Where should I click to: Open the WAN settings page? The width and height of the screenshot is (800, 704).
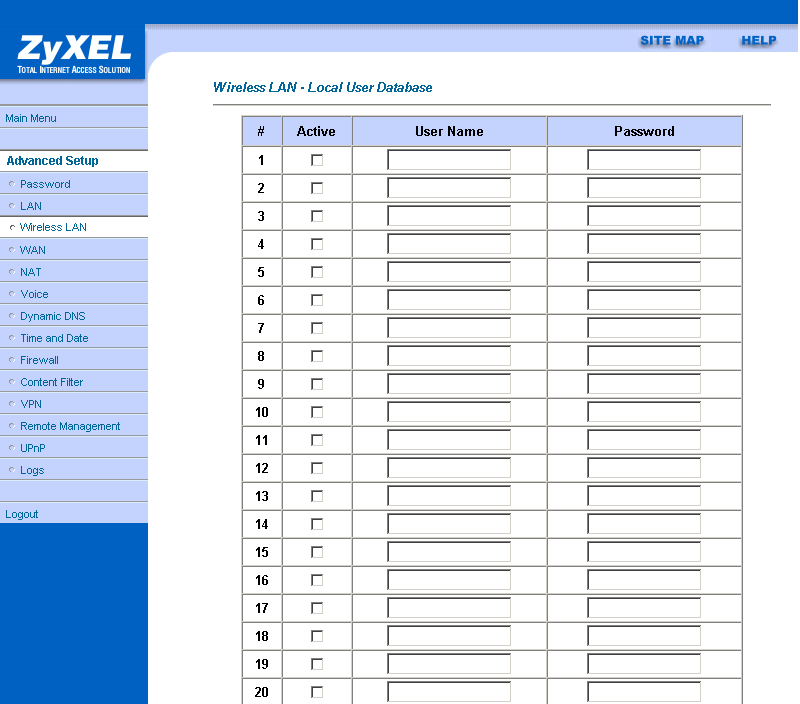coord(33,250)
